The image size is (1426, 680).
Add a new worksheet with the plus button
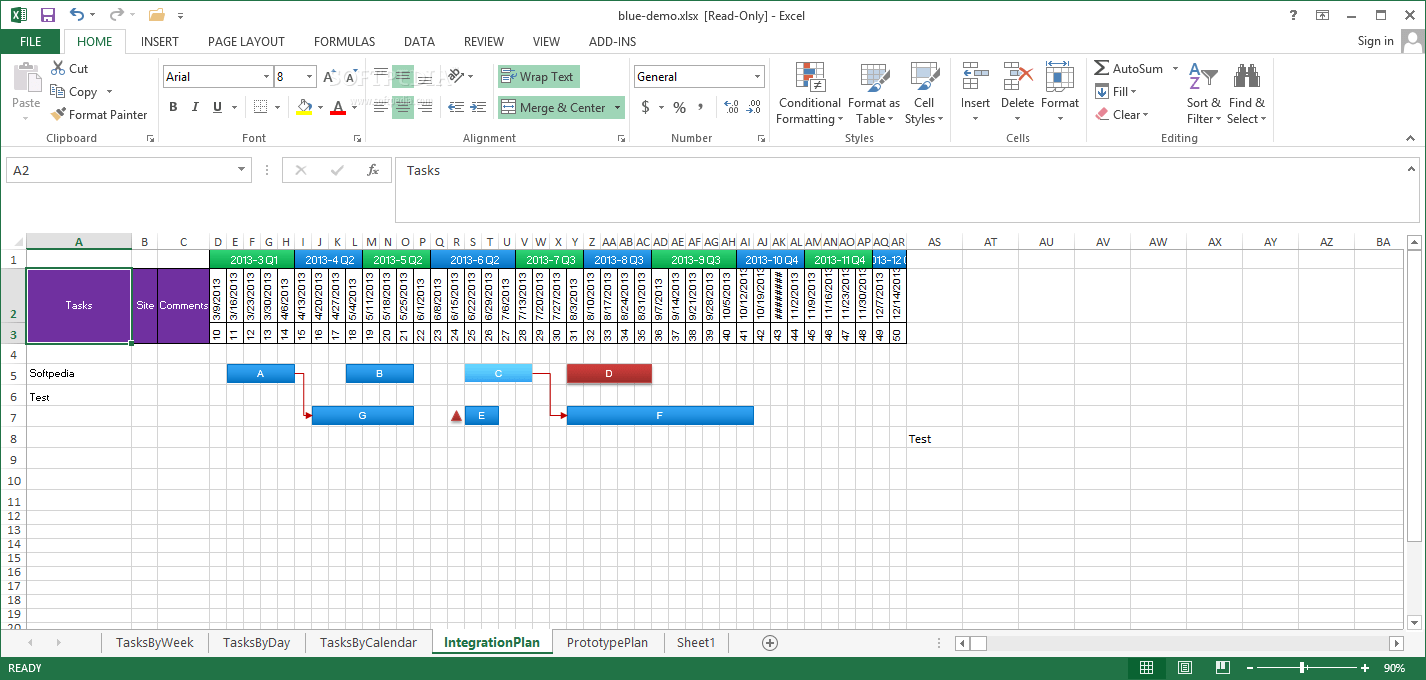coord(769,642)
